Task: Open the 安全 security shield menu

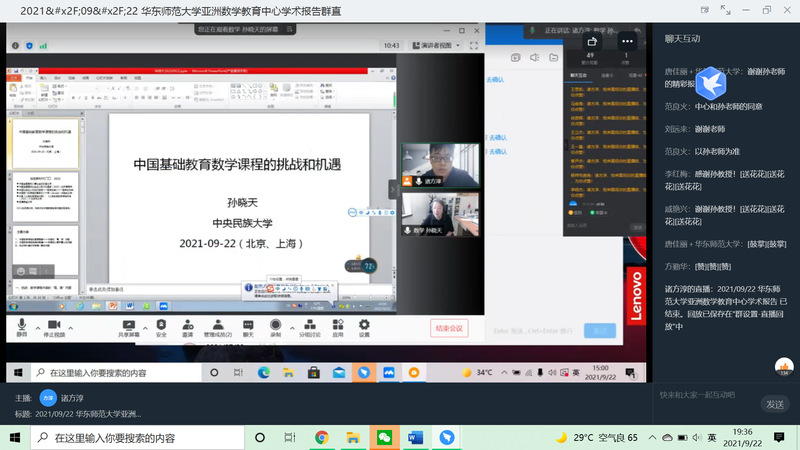Action: pos(161,328)
